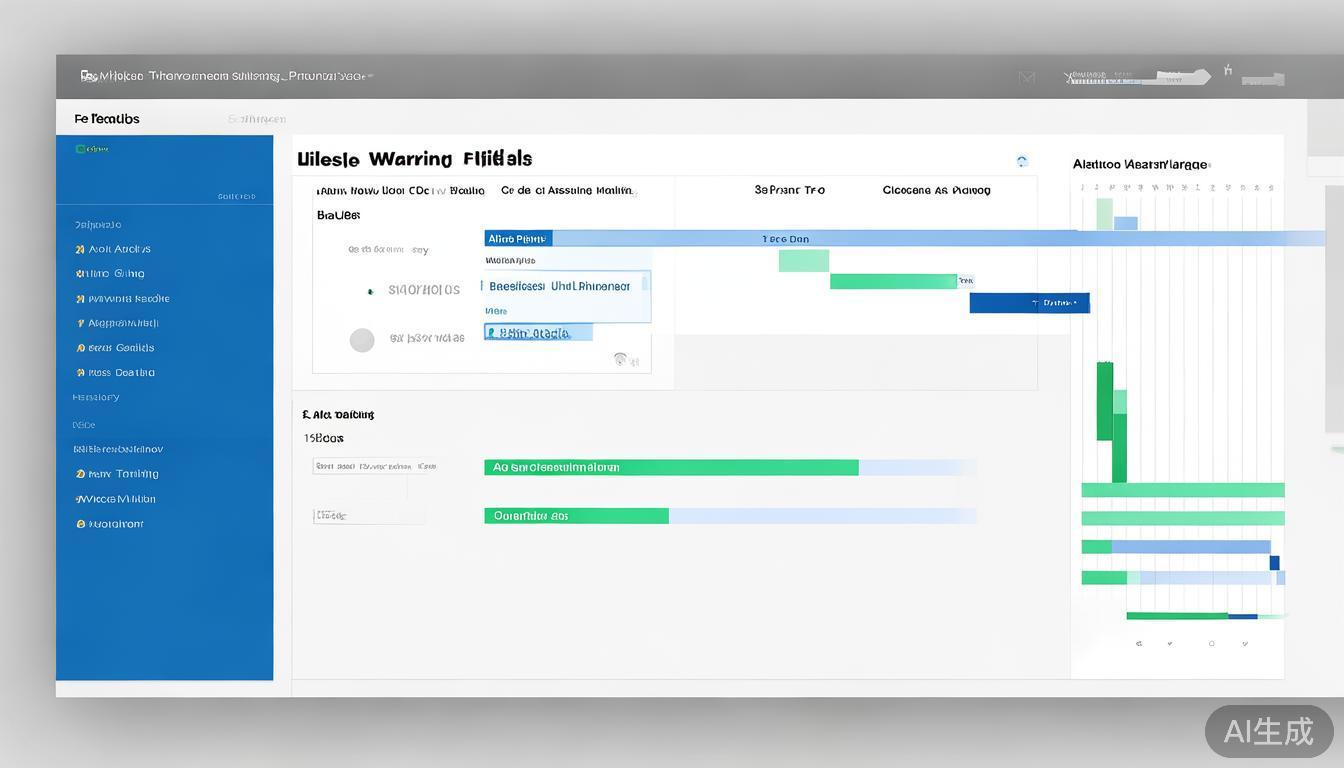Click the blue refresh icon beside the title
1344x768 pixels.
[1021, 161]
